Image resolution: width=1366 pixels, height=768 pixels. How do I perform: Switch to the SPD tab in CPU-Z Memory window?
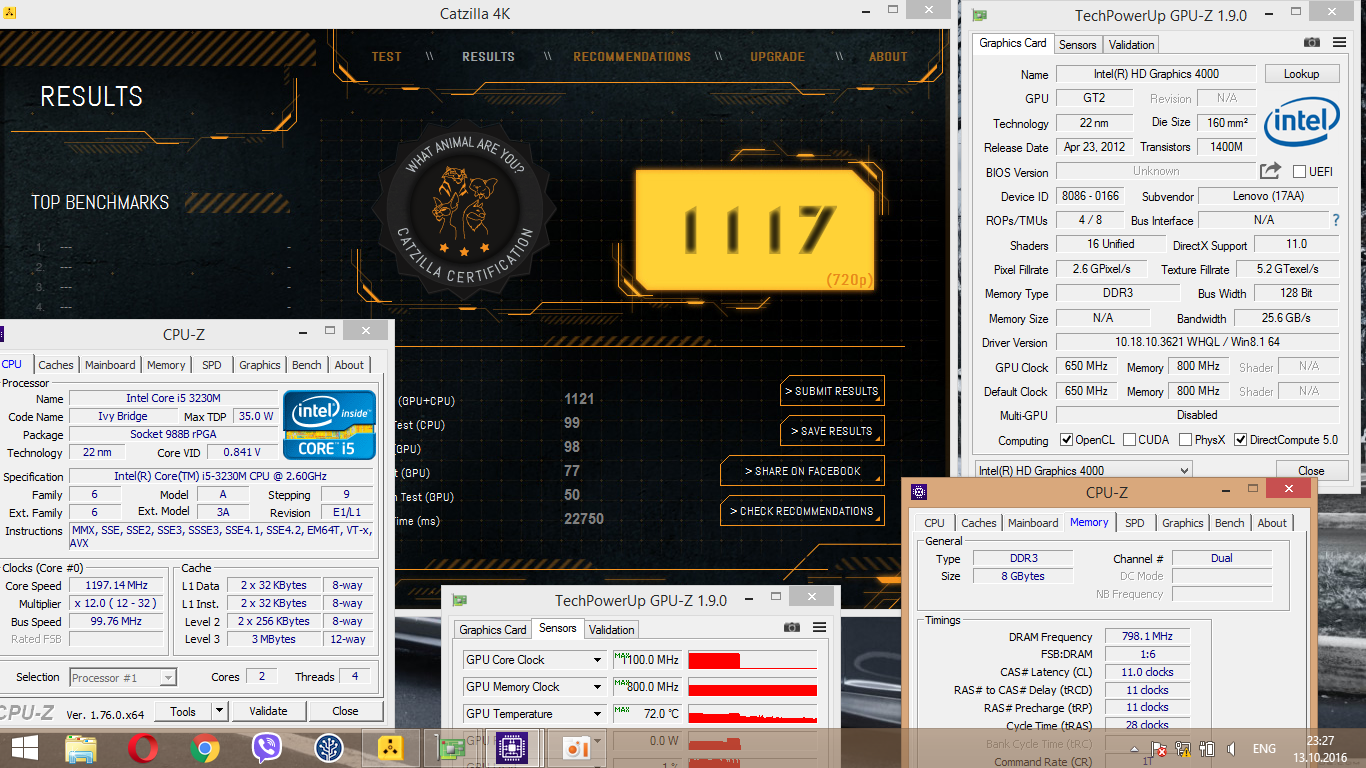point(1134,523)
